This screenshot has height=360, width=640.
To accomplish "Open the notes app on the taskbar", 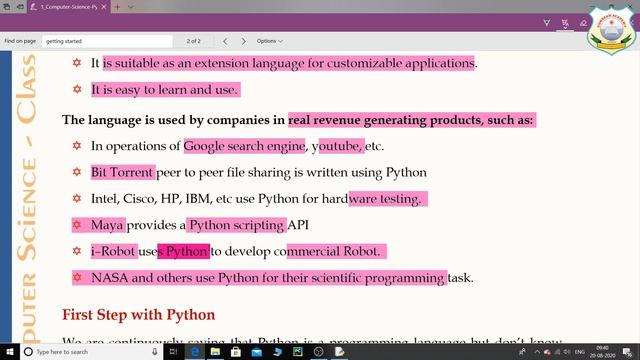I will 340,351.
